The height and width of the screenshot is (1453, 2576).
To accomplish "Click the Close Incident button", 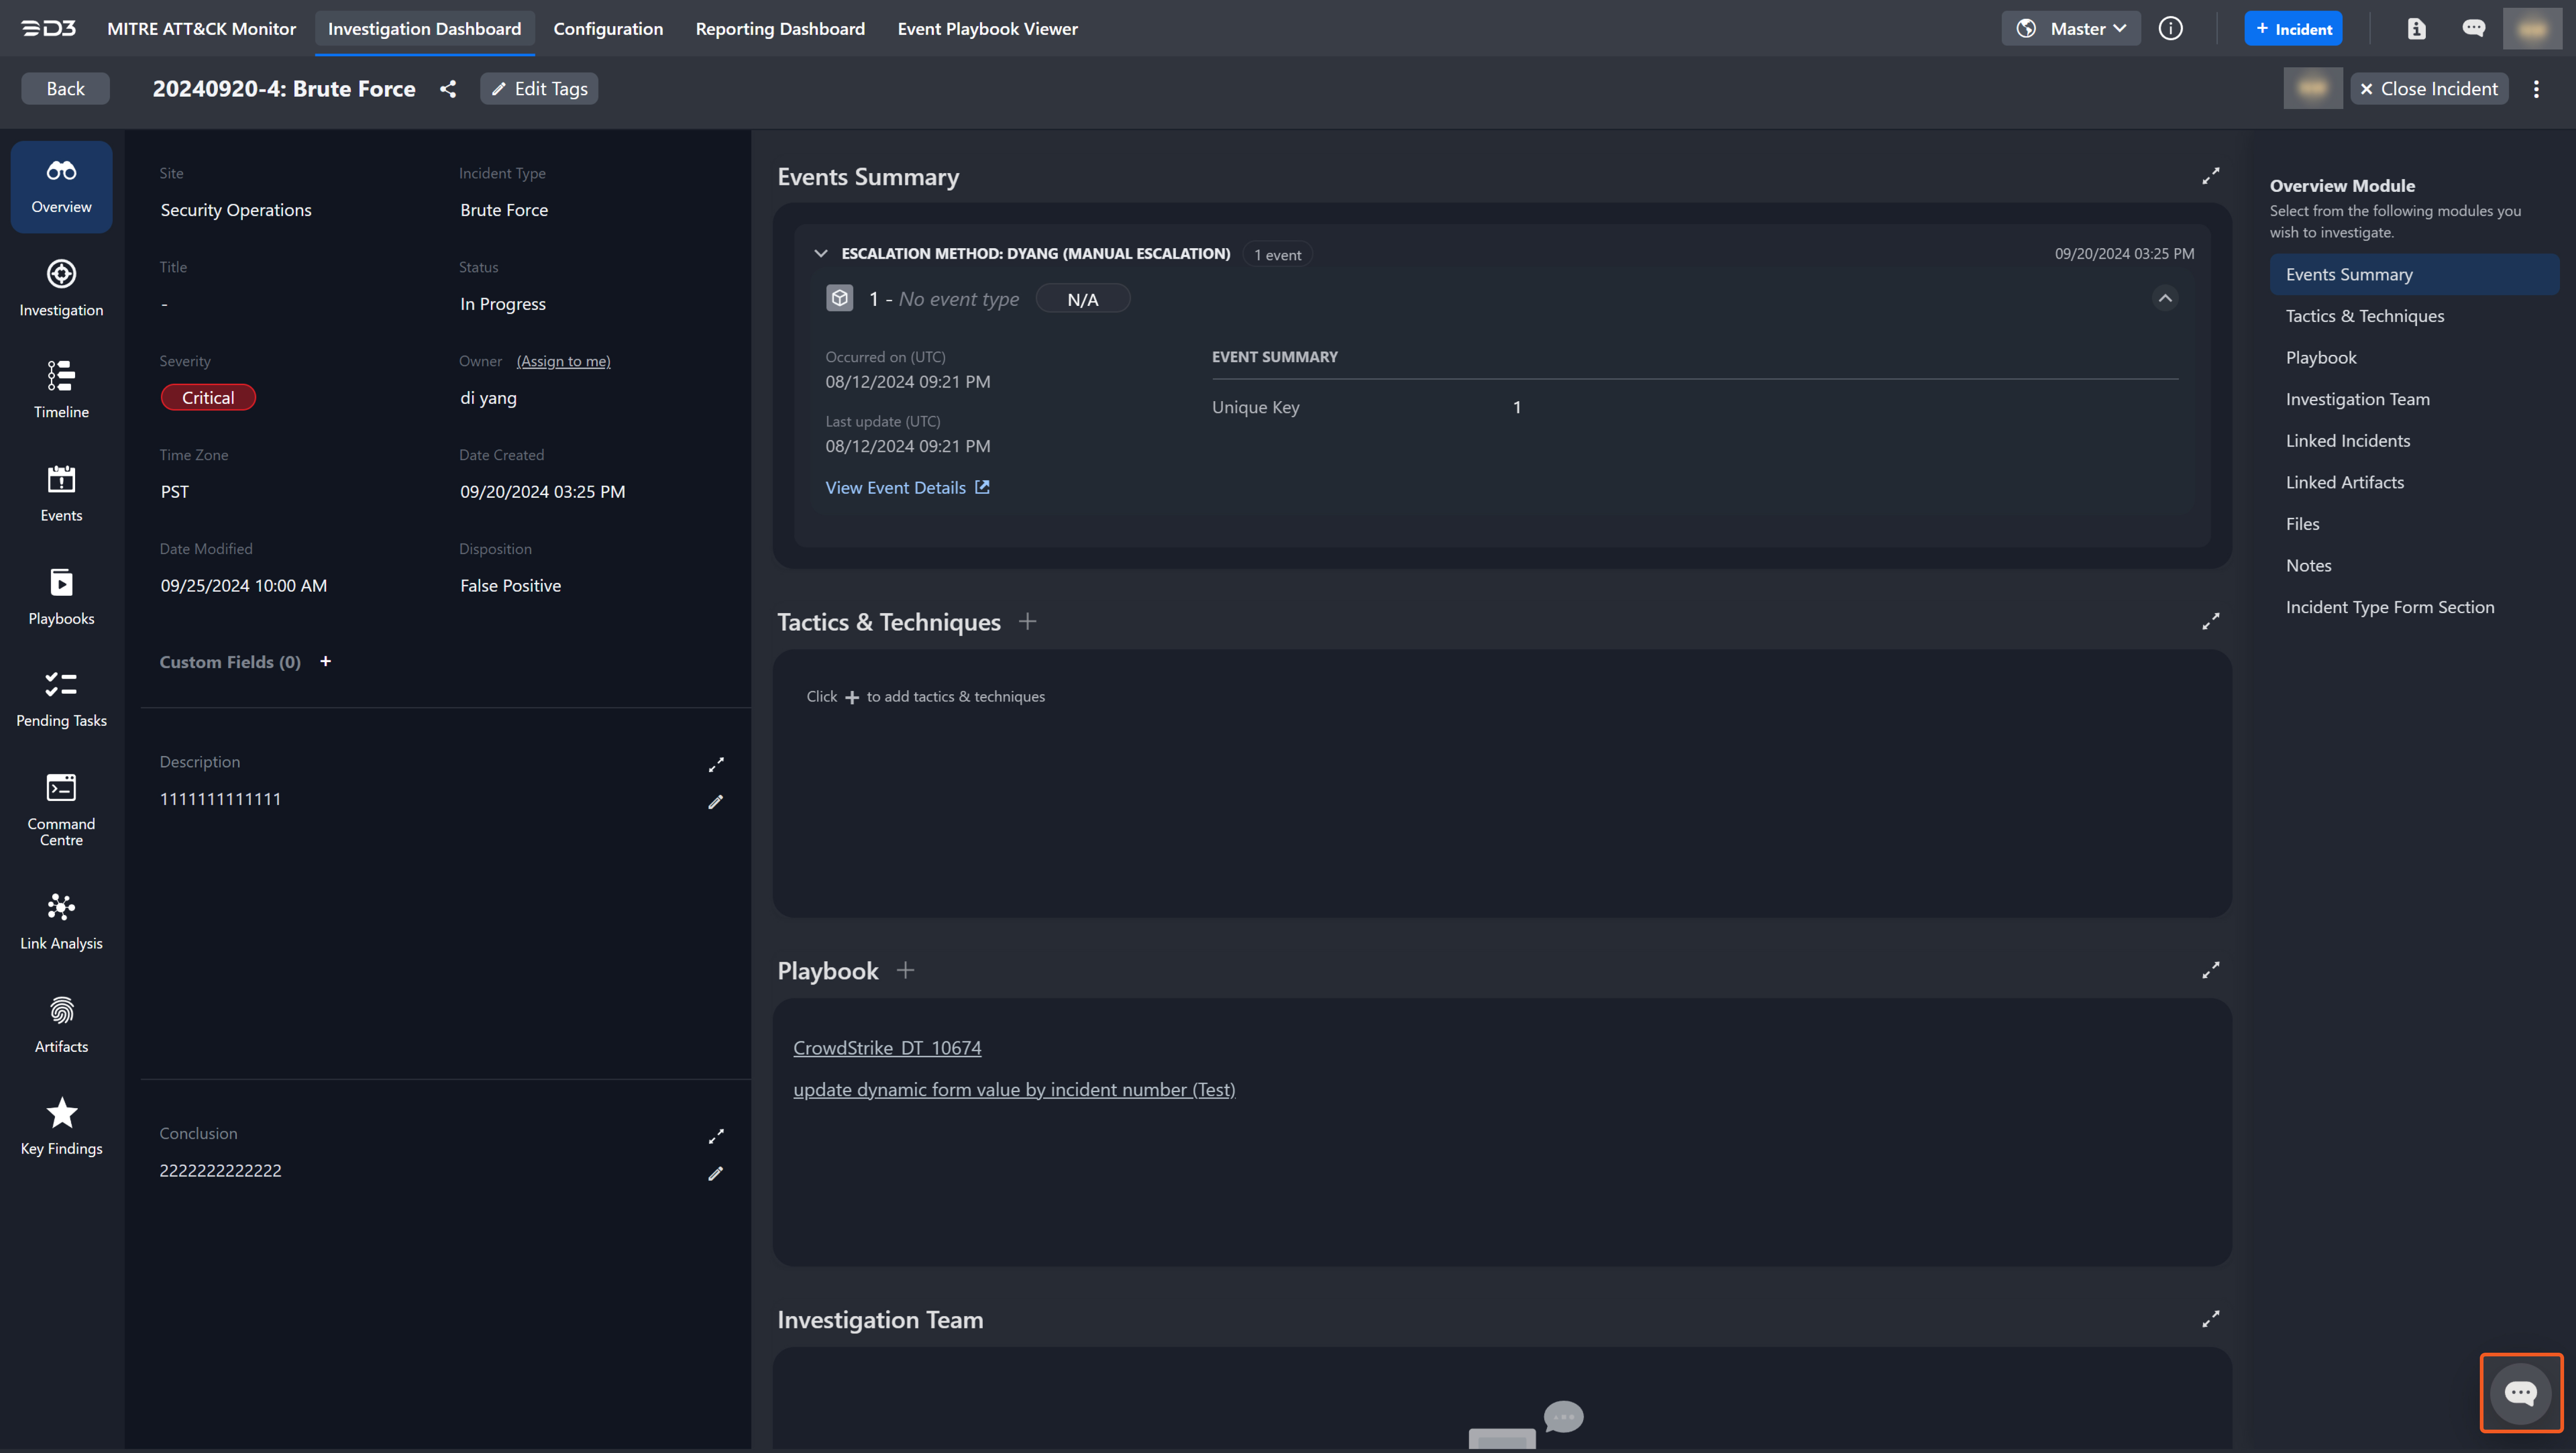I will coord(2428,89).
